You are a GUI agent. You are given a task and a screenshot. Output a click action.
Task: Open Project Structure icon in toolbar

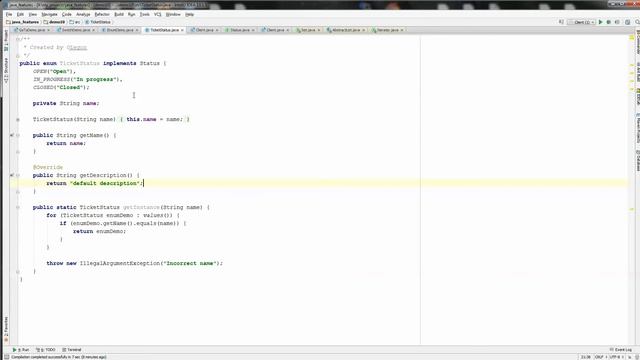point(627,22)
